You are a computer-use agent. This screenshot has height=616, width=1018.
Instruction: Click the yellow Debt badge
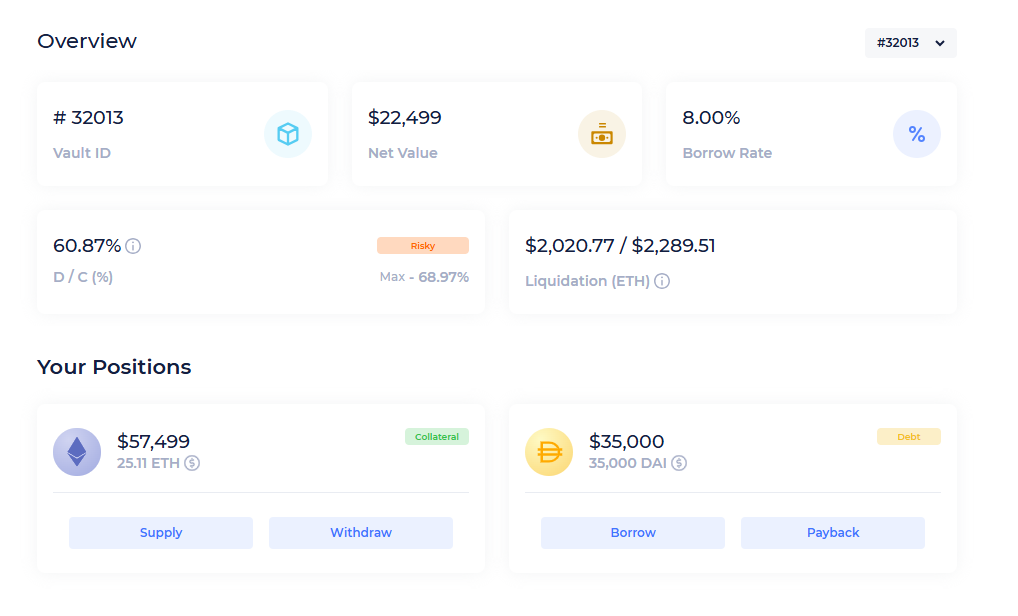[x=908, y=437]
